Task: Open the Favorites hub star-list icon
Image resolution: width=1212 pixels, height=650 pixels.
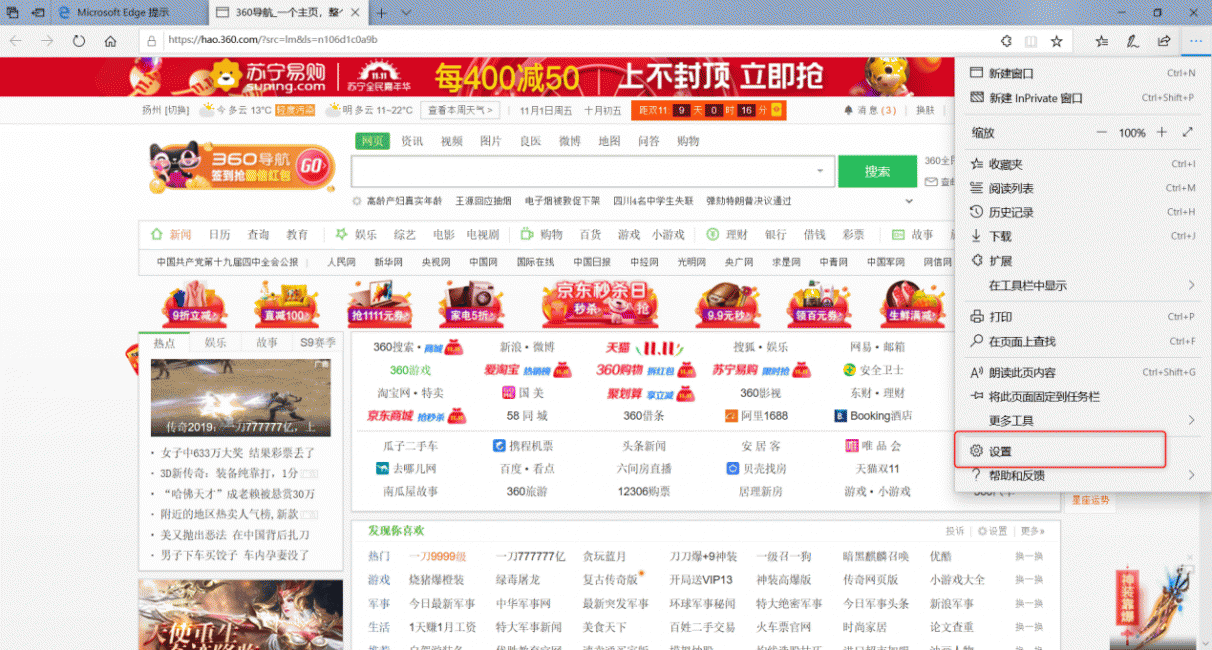Action: [1101, 41]
